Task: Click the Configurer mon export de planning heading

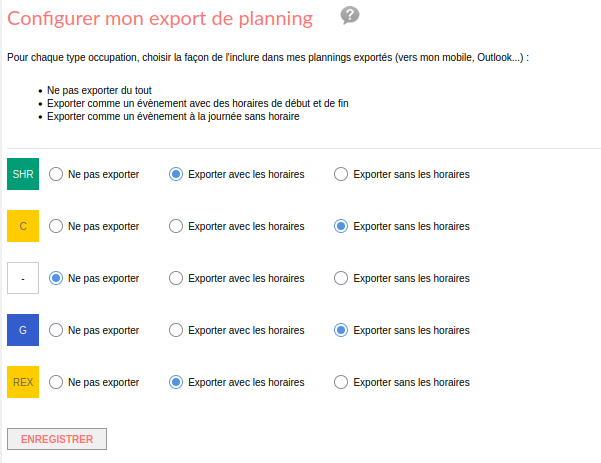Action: (x=160, y=18)
